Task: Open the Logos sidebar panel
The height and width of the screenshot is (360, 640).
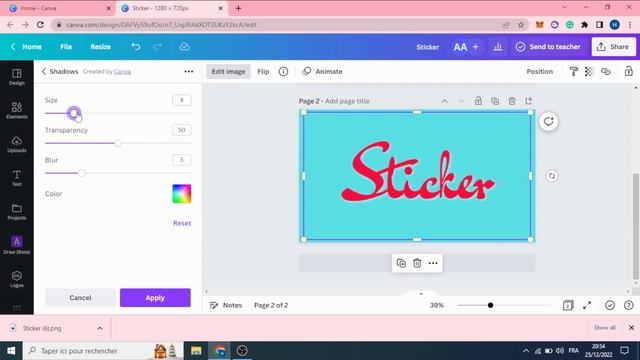Action: tap(17, 279)
